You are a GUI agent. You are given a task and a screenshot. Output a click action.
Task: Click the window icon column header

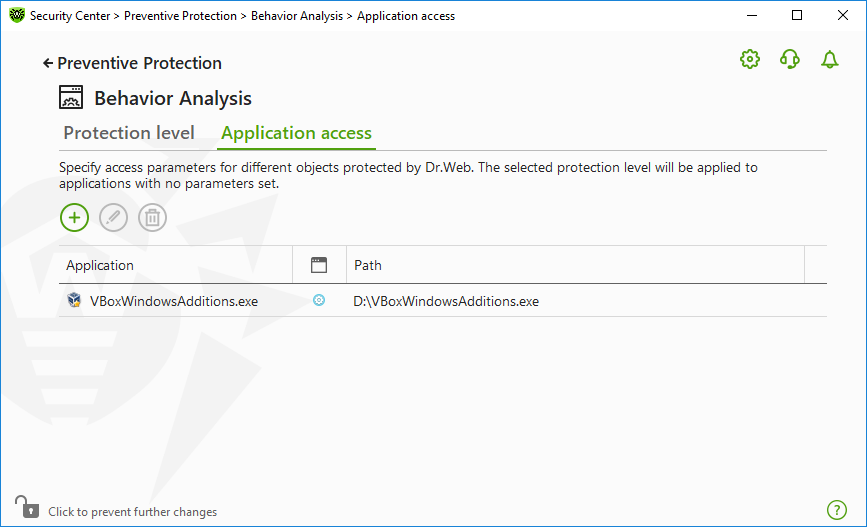319,265
